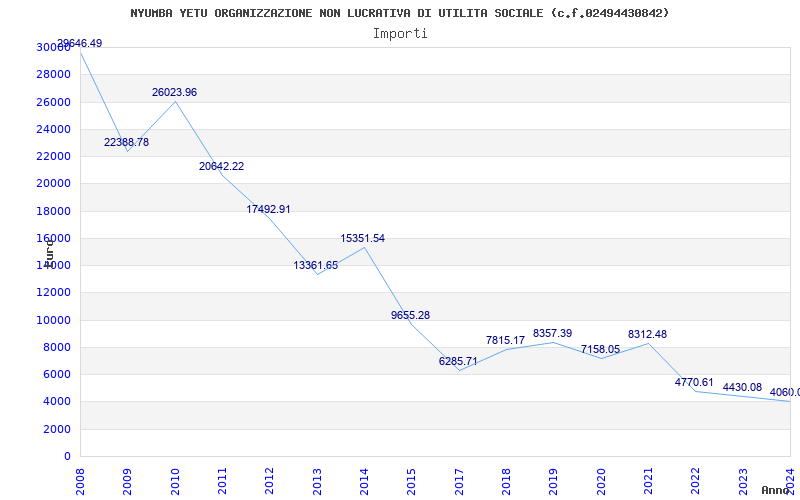Click the x-axis year 2012
The width and height of the screenshot is (800, 500).
pos(269,481)
